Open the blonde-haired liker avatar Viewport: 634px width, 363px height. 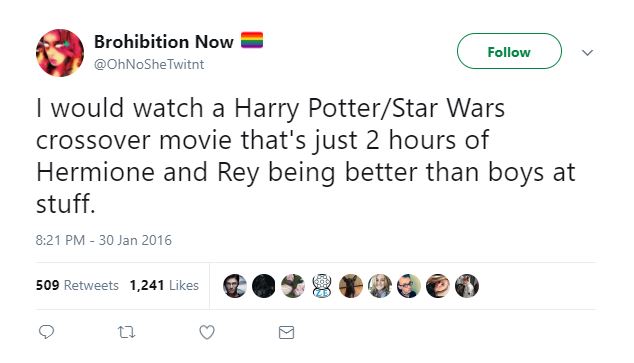pyautogui.click(x=380, y=286)
